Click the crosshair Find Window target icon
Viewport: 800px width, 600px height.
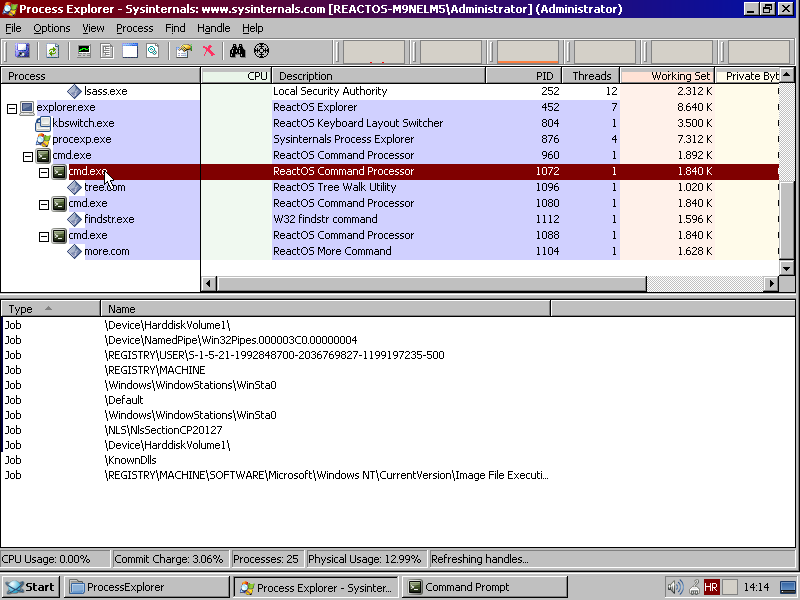(261, 51)
